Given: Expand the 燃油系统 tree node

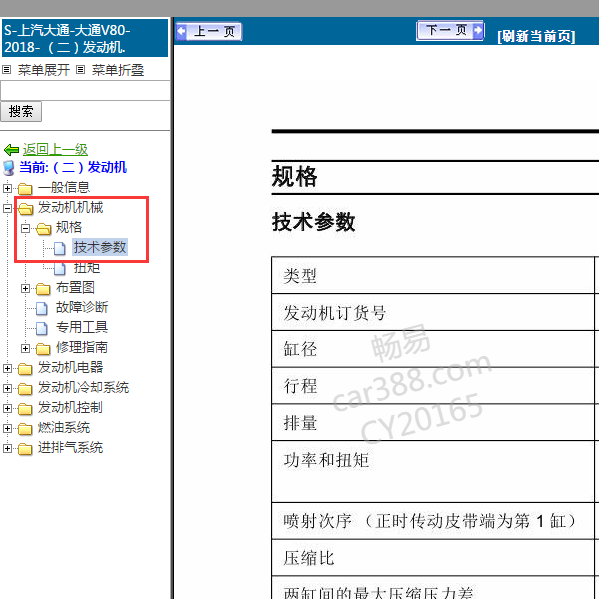Looking at the screenshot, I should (7, 428).
